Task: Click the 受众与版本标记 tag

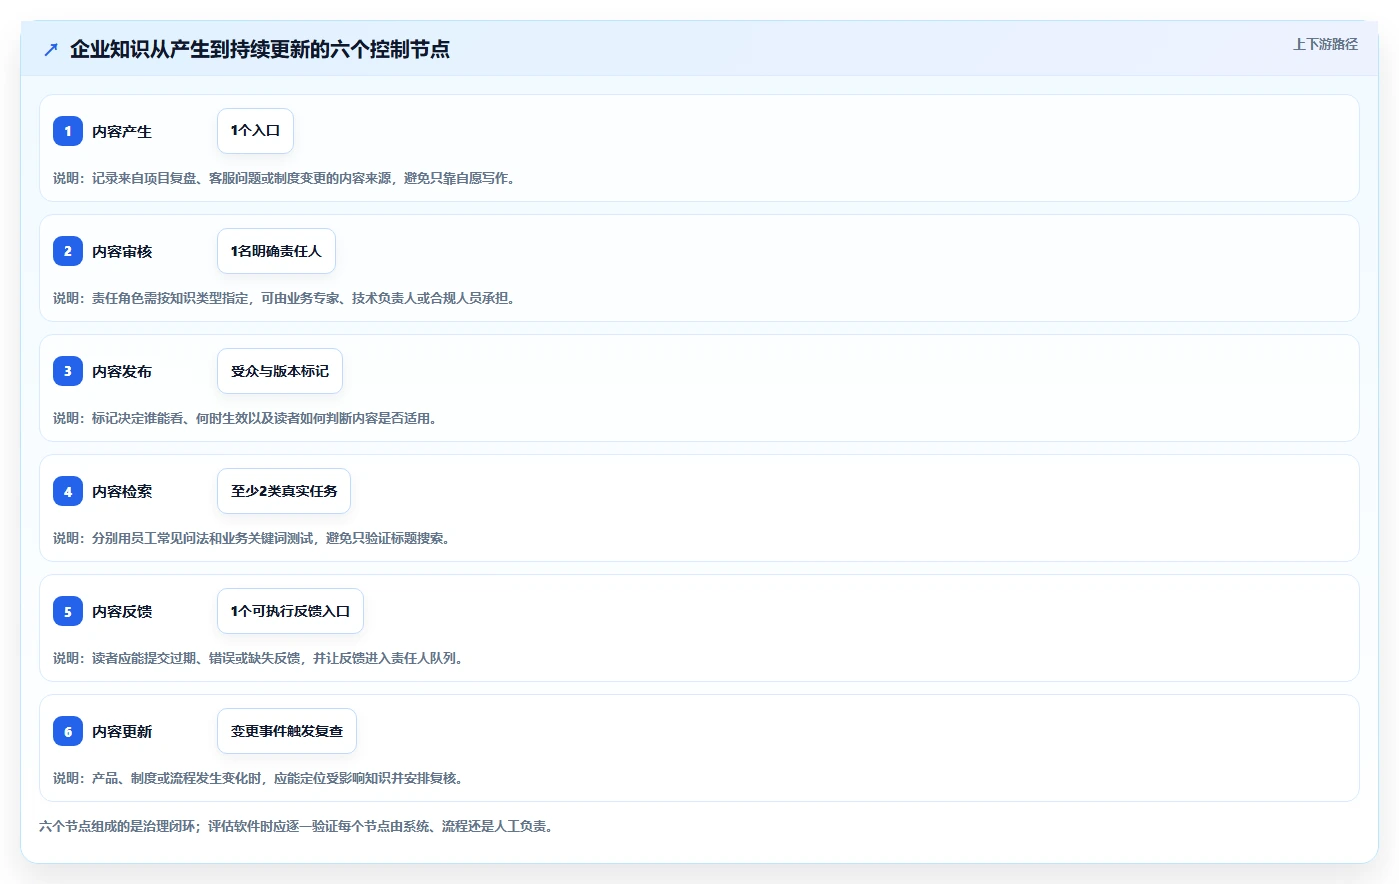Action: [280, 371]
